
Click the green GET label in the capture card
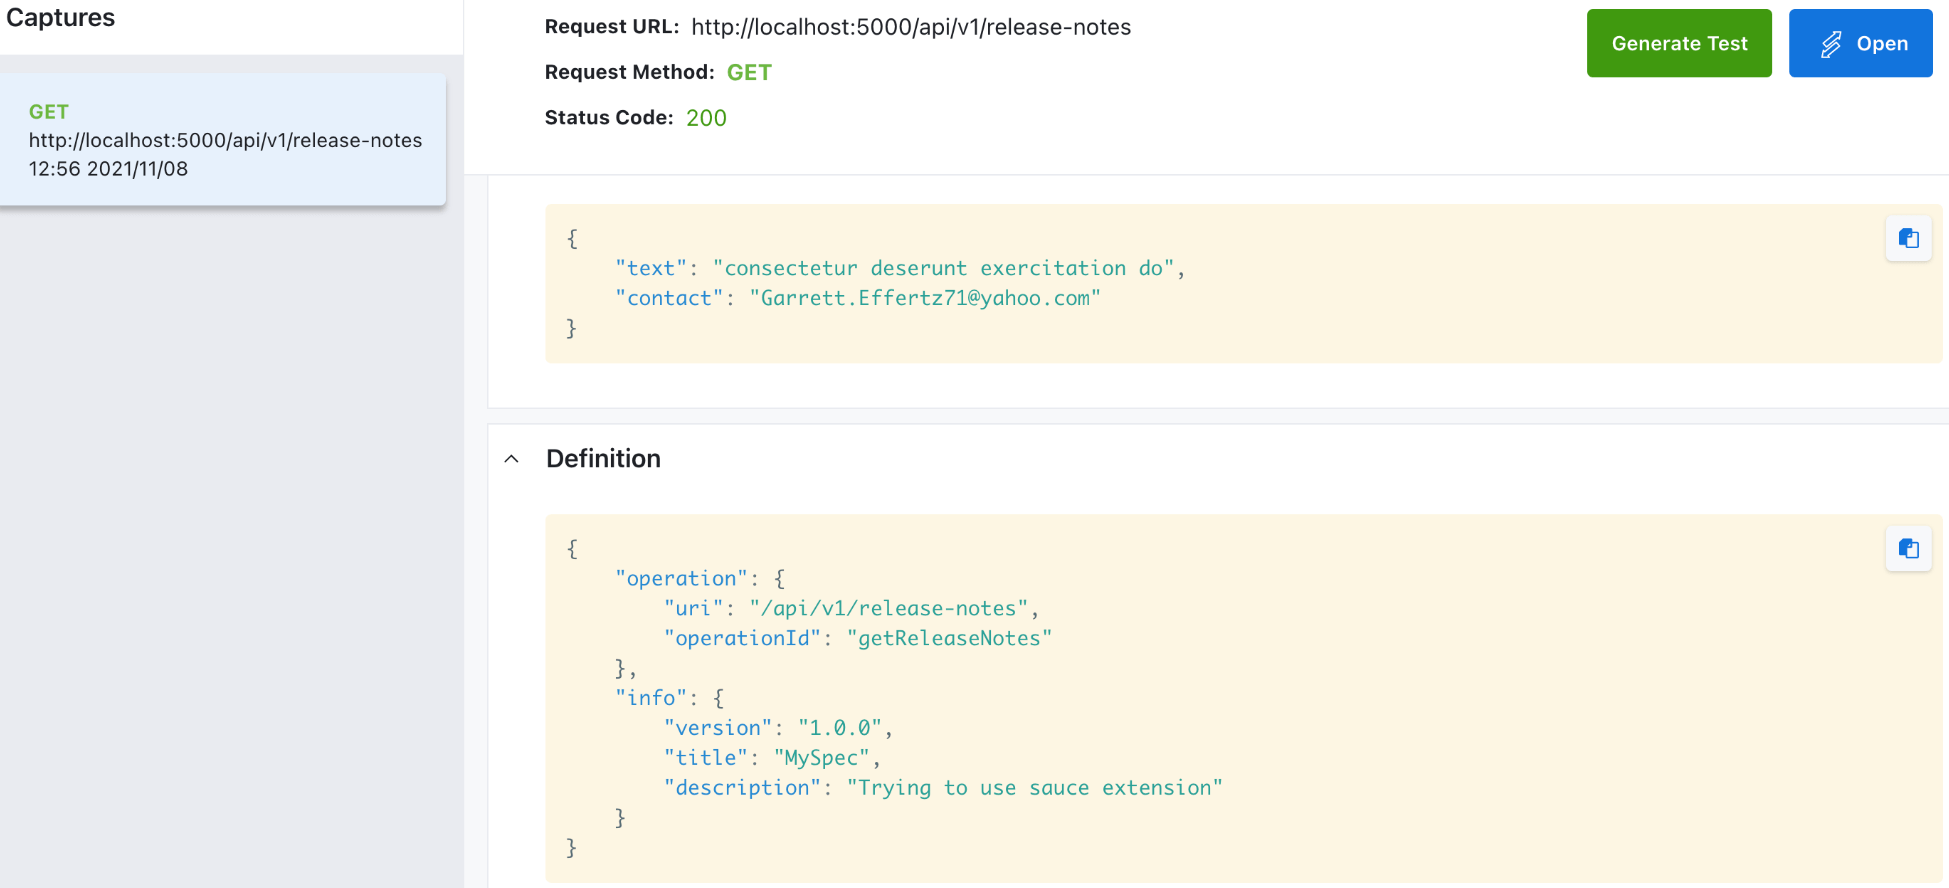pyautogui.click(x=48, y=112)
